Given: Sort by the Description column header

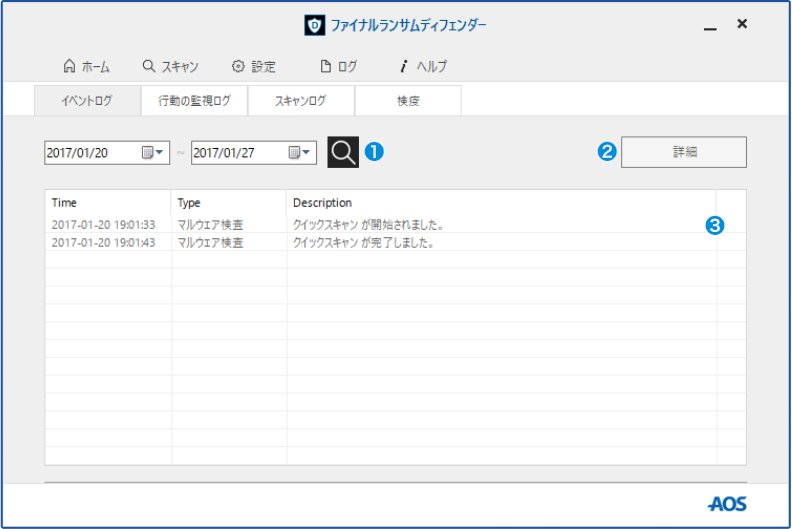Looking at the screenshot, I should point(501,203).
